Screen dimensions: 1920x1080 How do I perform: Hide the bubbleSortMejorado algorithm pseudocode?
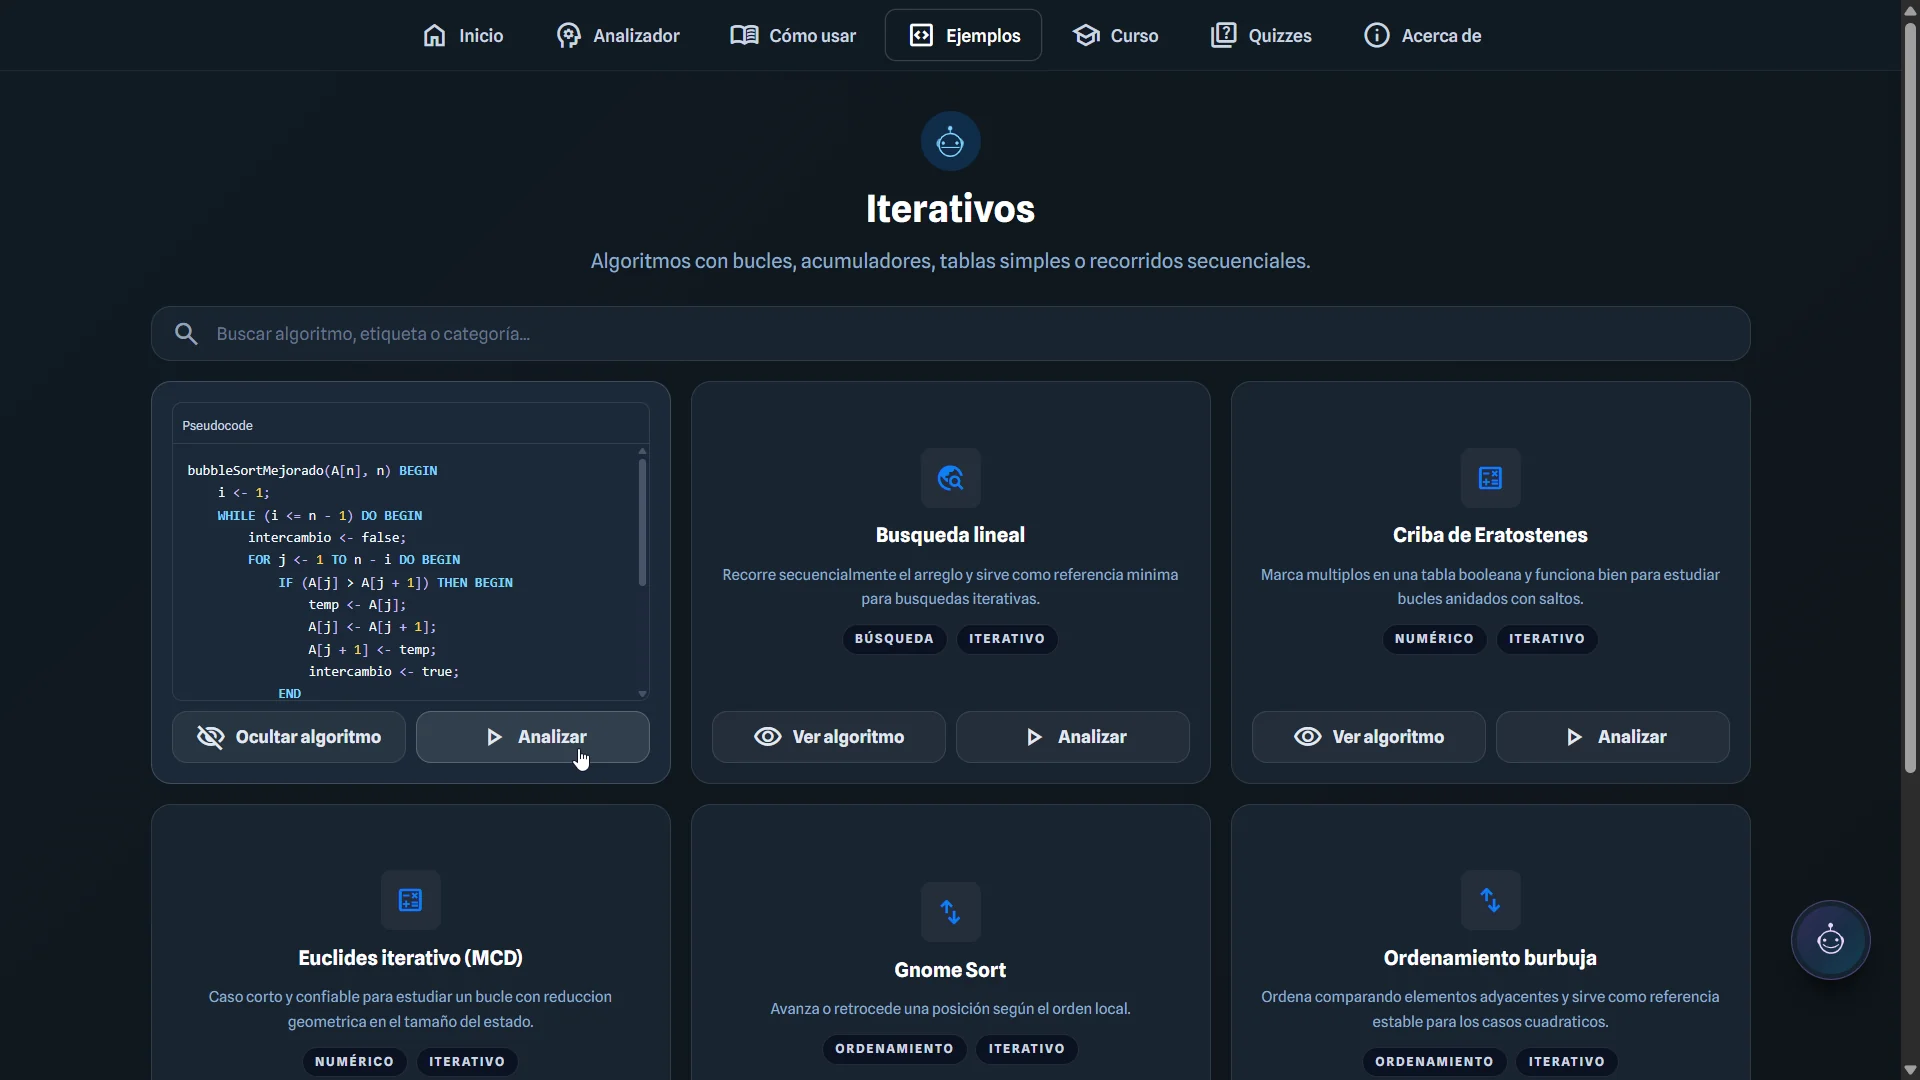[289, 737]
